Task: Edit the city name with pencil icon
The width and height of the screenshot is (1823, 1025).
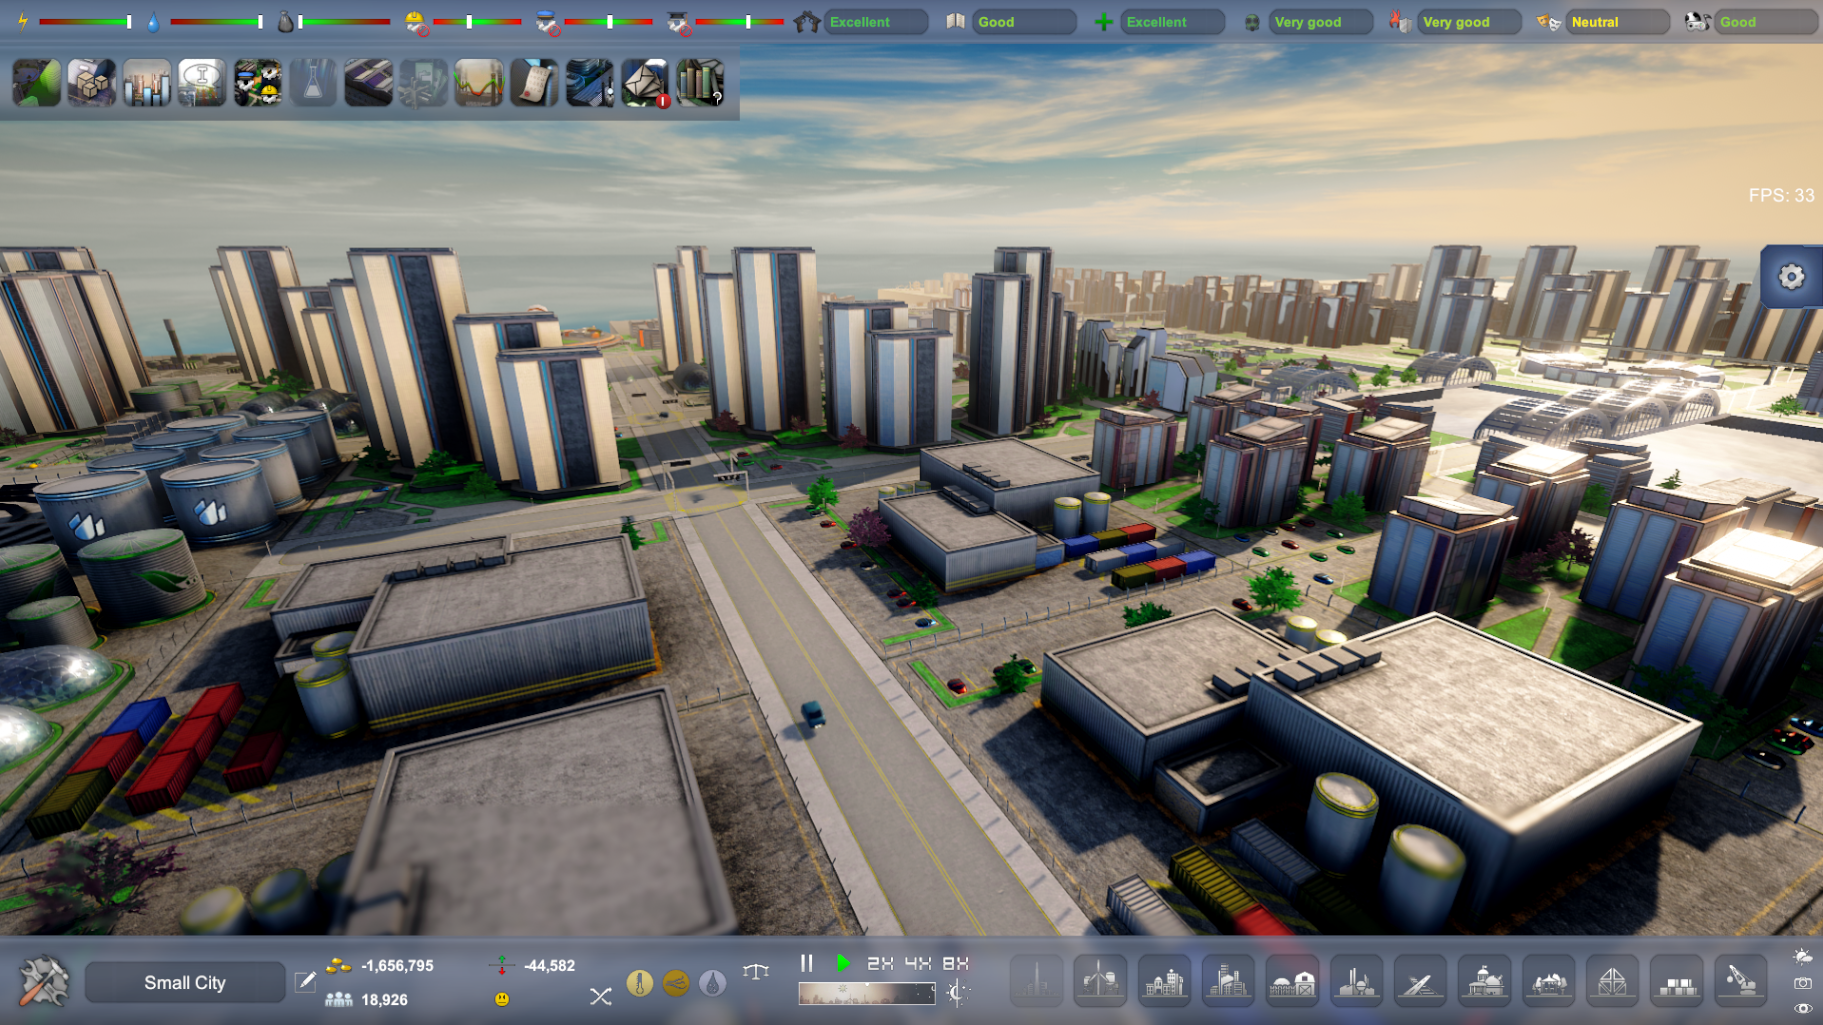Action: click(x=306, y=982)
